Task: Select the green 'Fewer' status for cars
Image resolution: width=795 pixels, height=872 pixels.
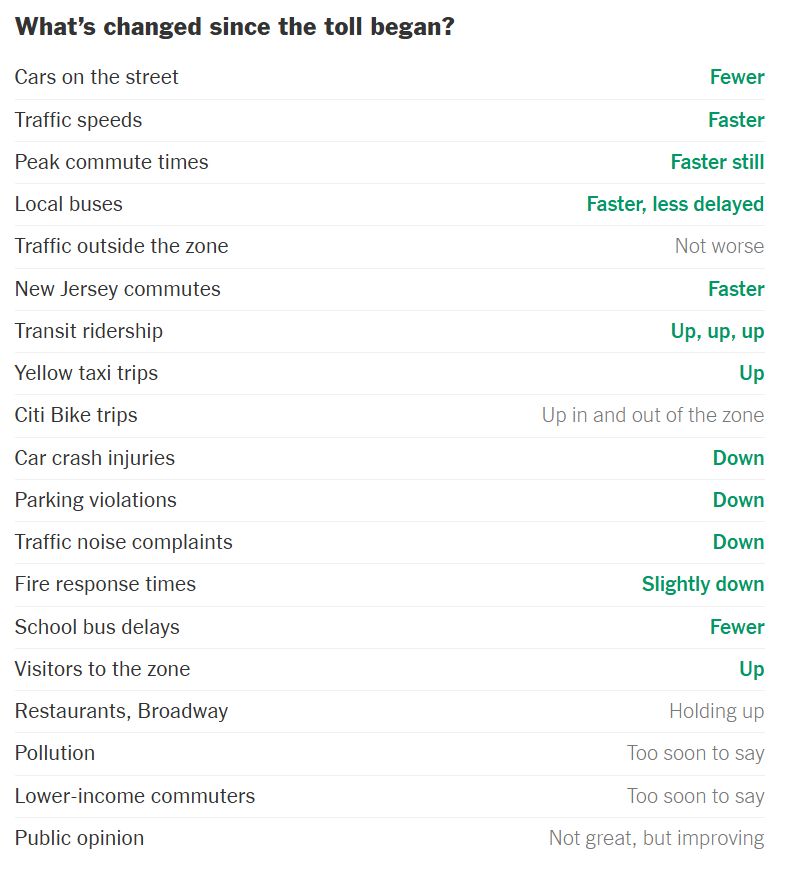Action: (x=737, y=77)
